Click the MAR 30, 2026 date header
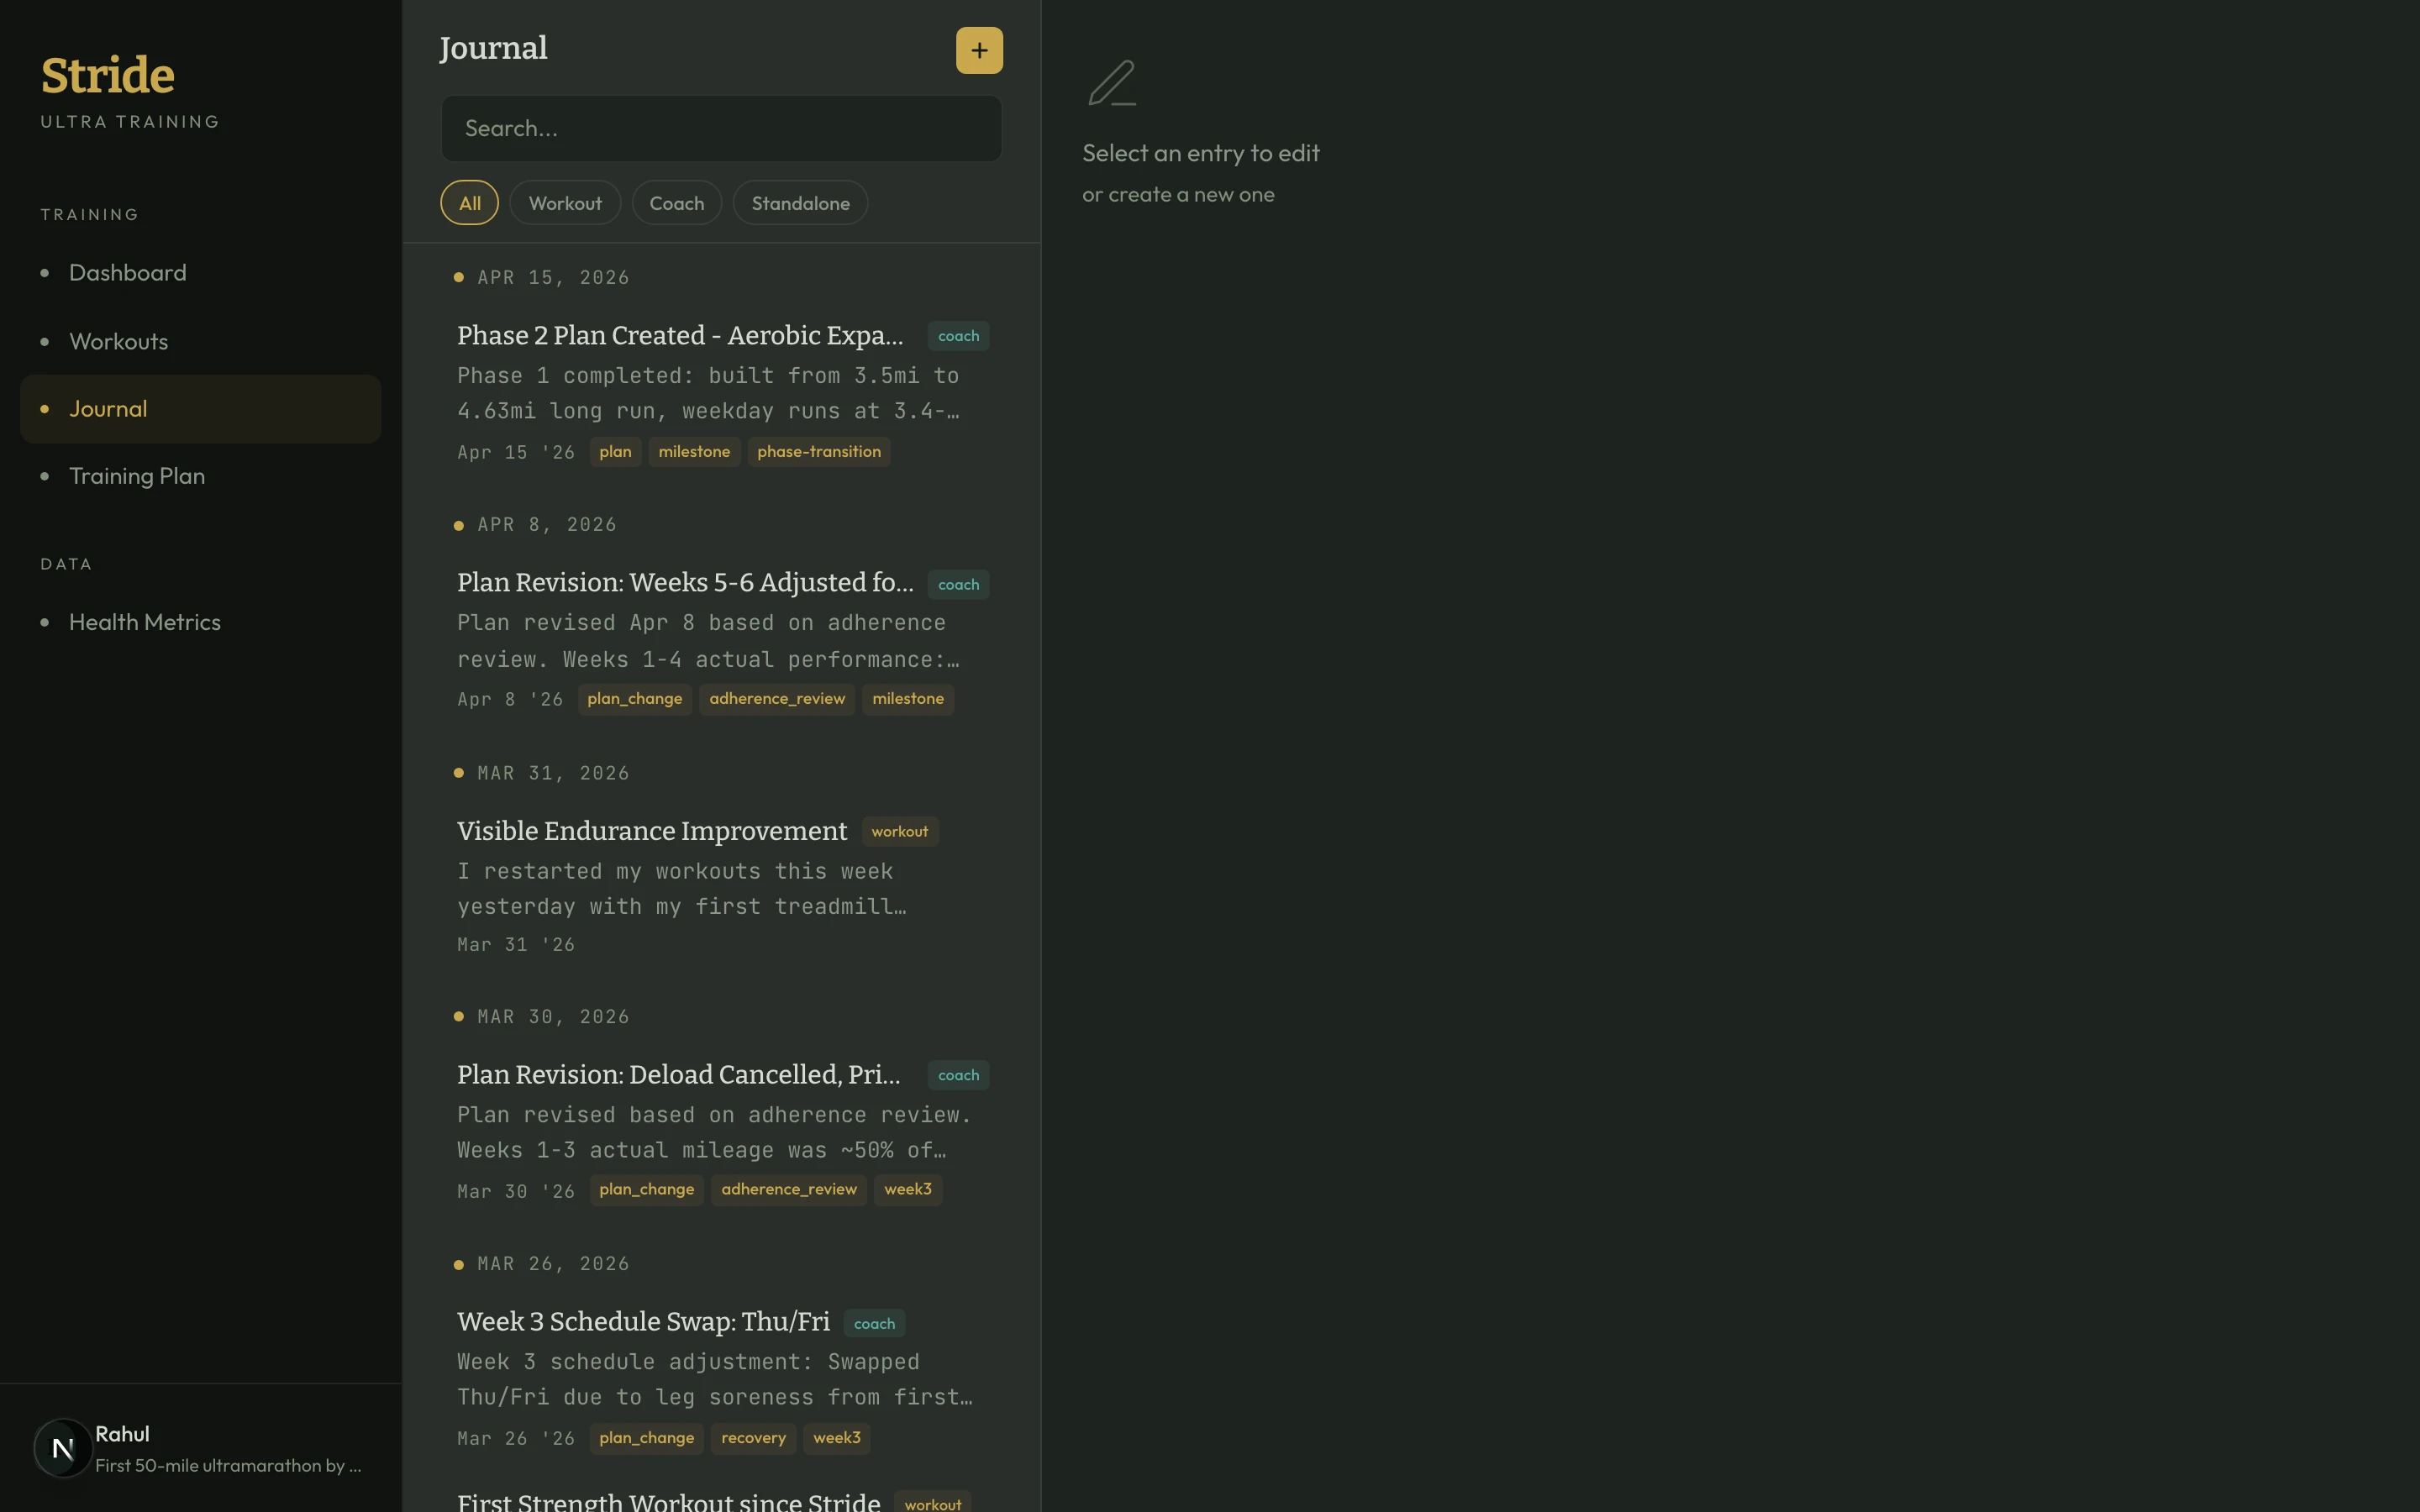 coord(553,1017)
